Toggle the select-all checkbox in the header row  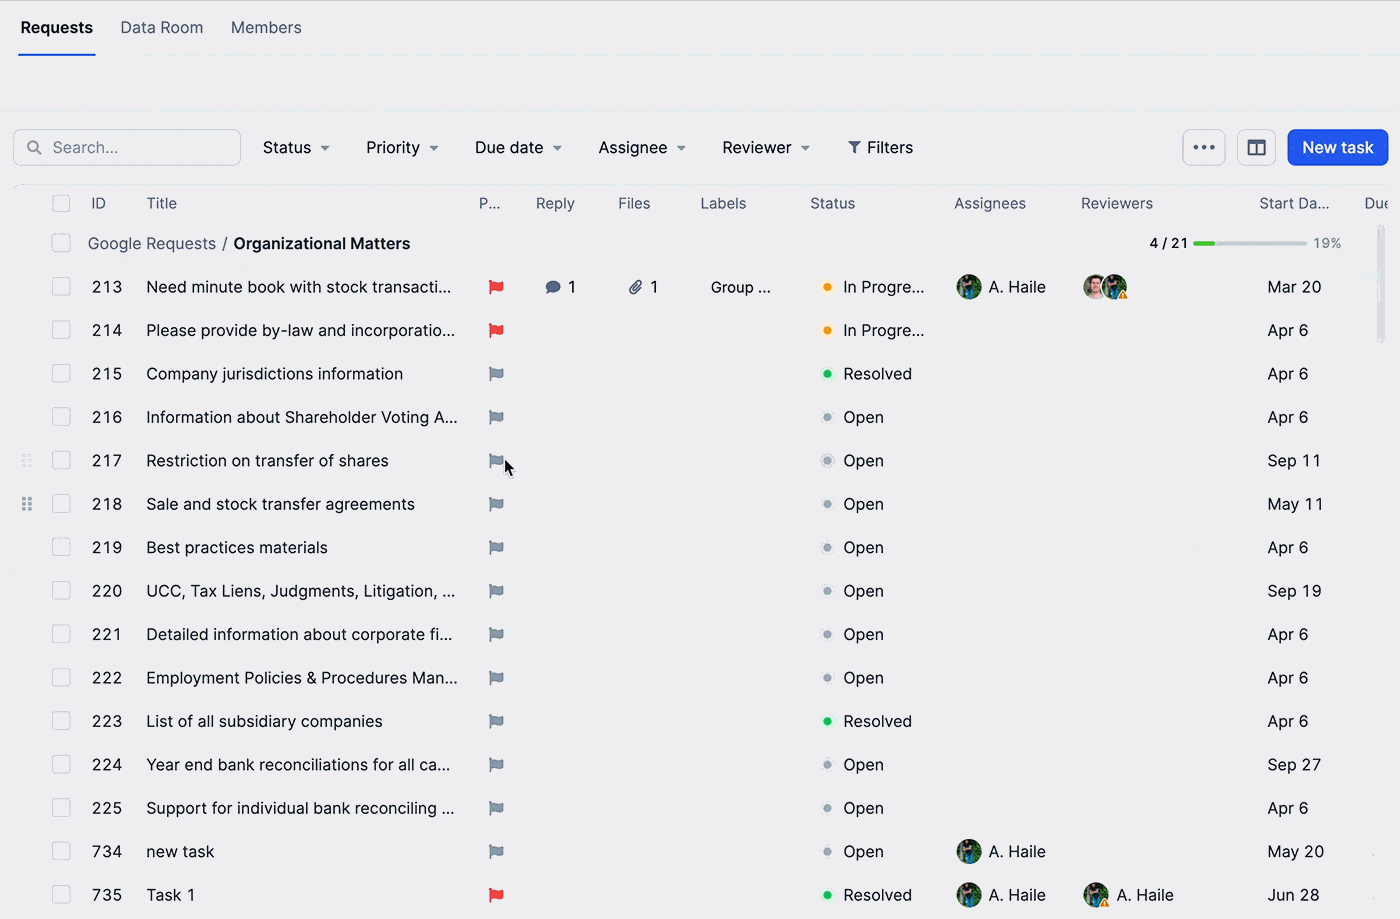tap(60, 203)
